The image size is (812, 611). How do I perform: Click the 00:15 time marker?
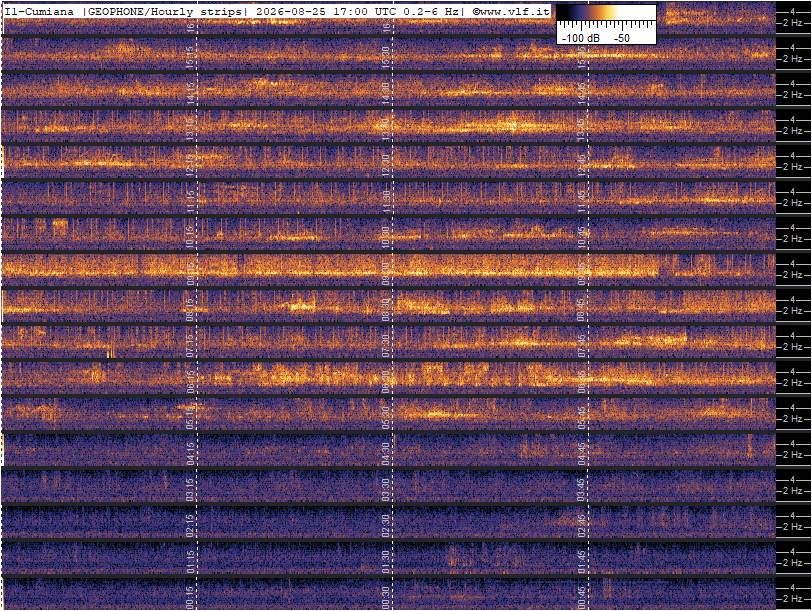point(190,598)
